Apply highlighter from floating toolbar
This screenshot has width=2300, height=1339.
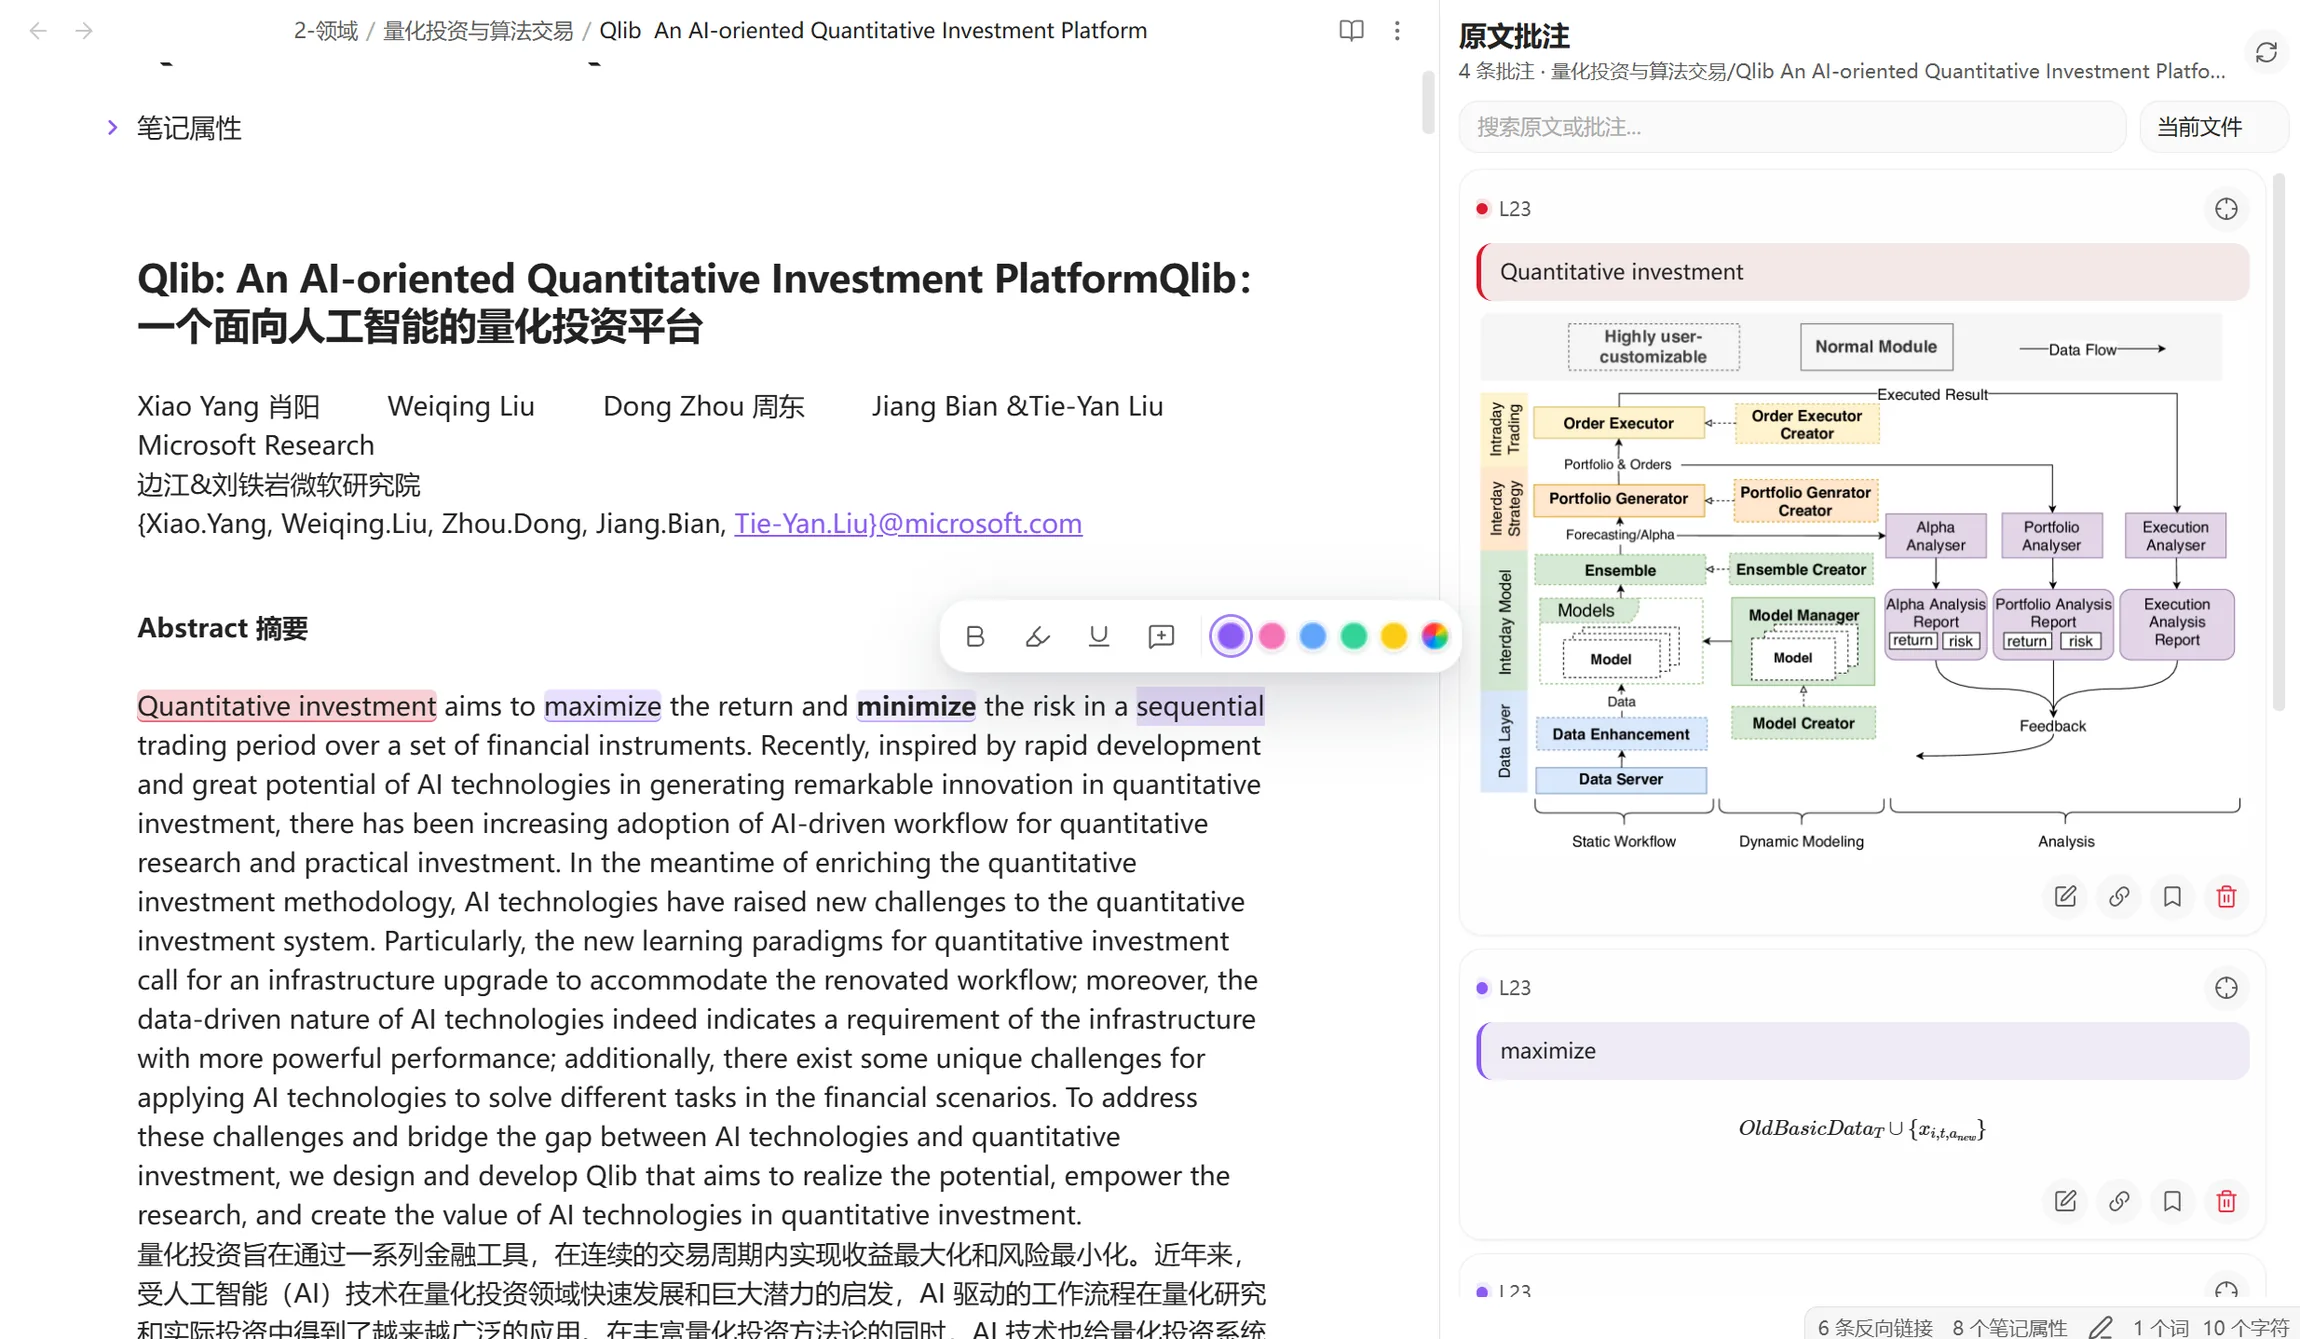pos(1037,636)
